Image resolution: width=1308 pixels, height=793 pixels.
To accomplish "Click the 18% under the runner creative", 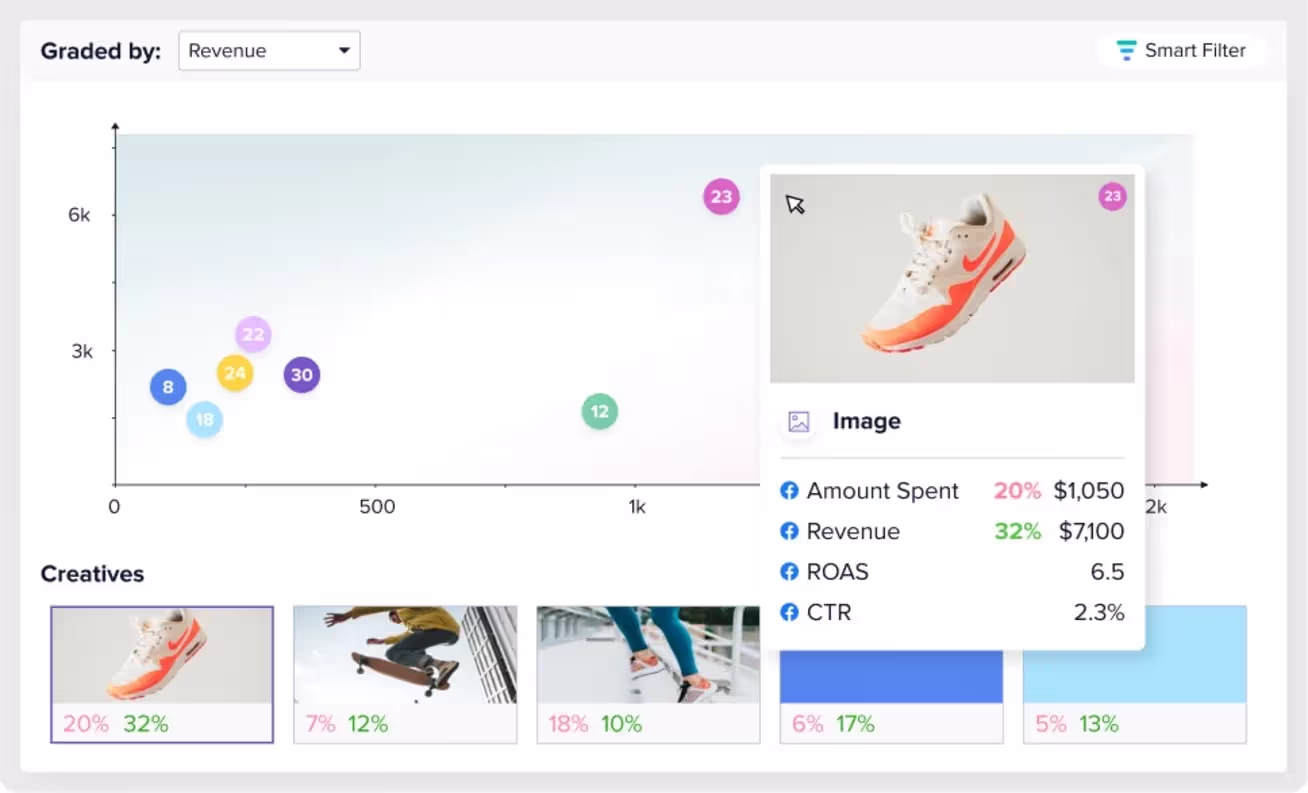I will (568, 723).
